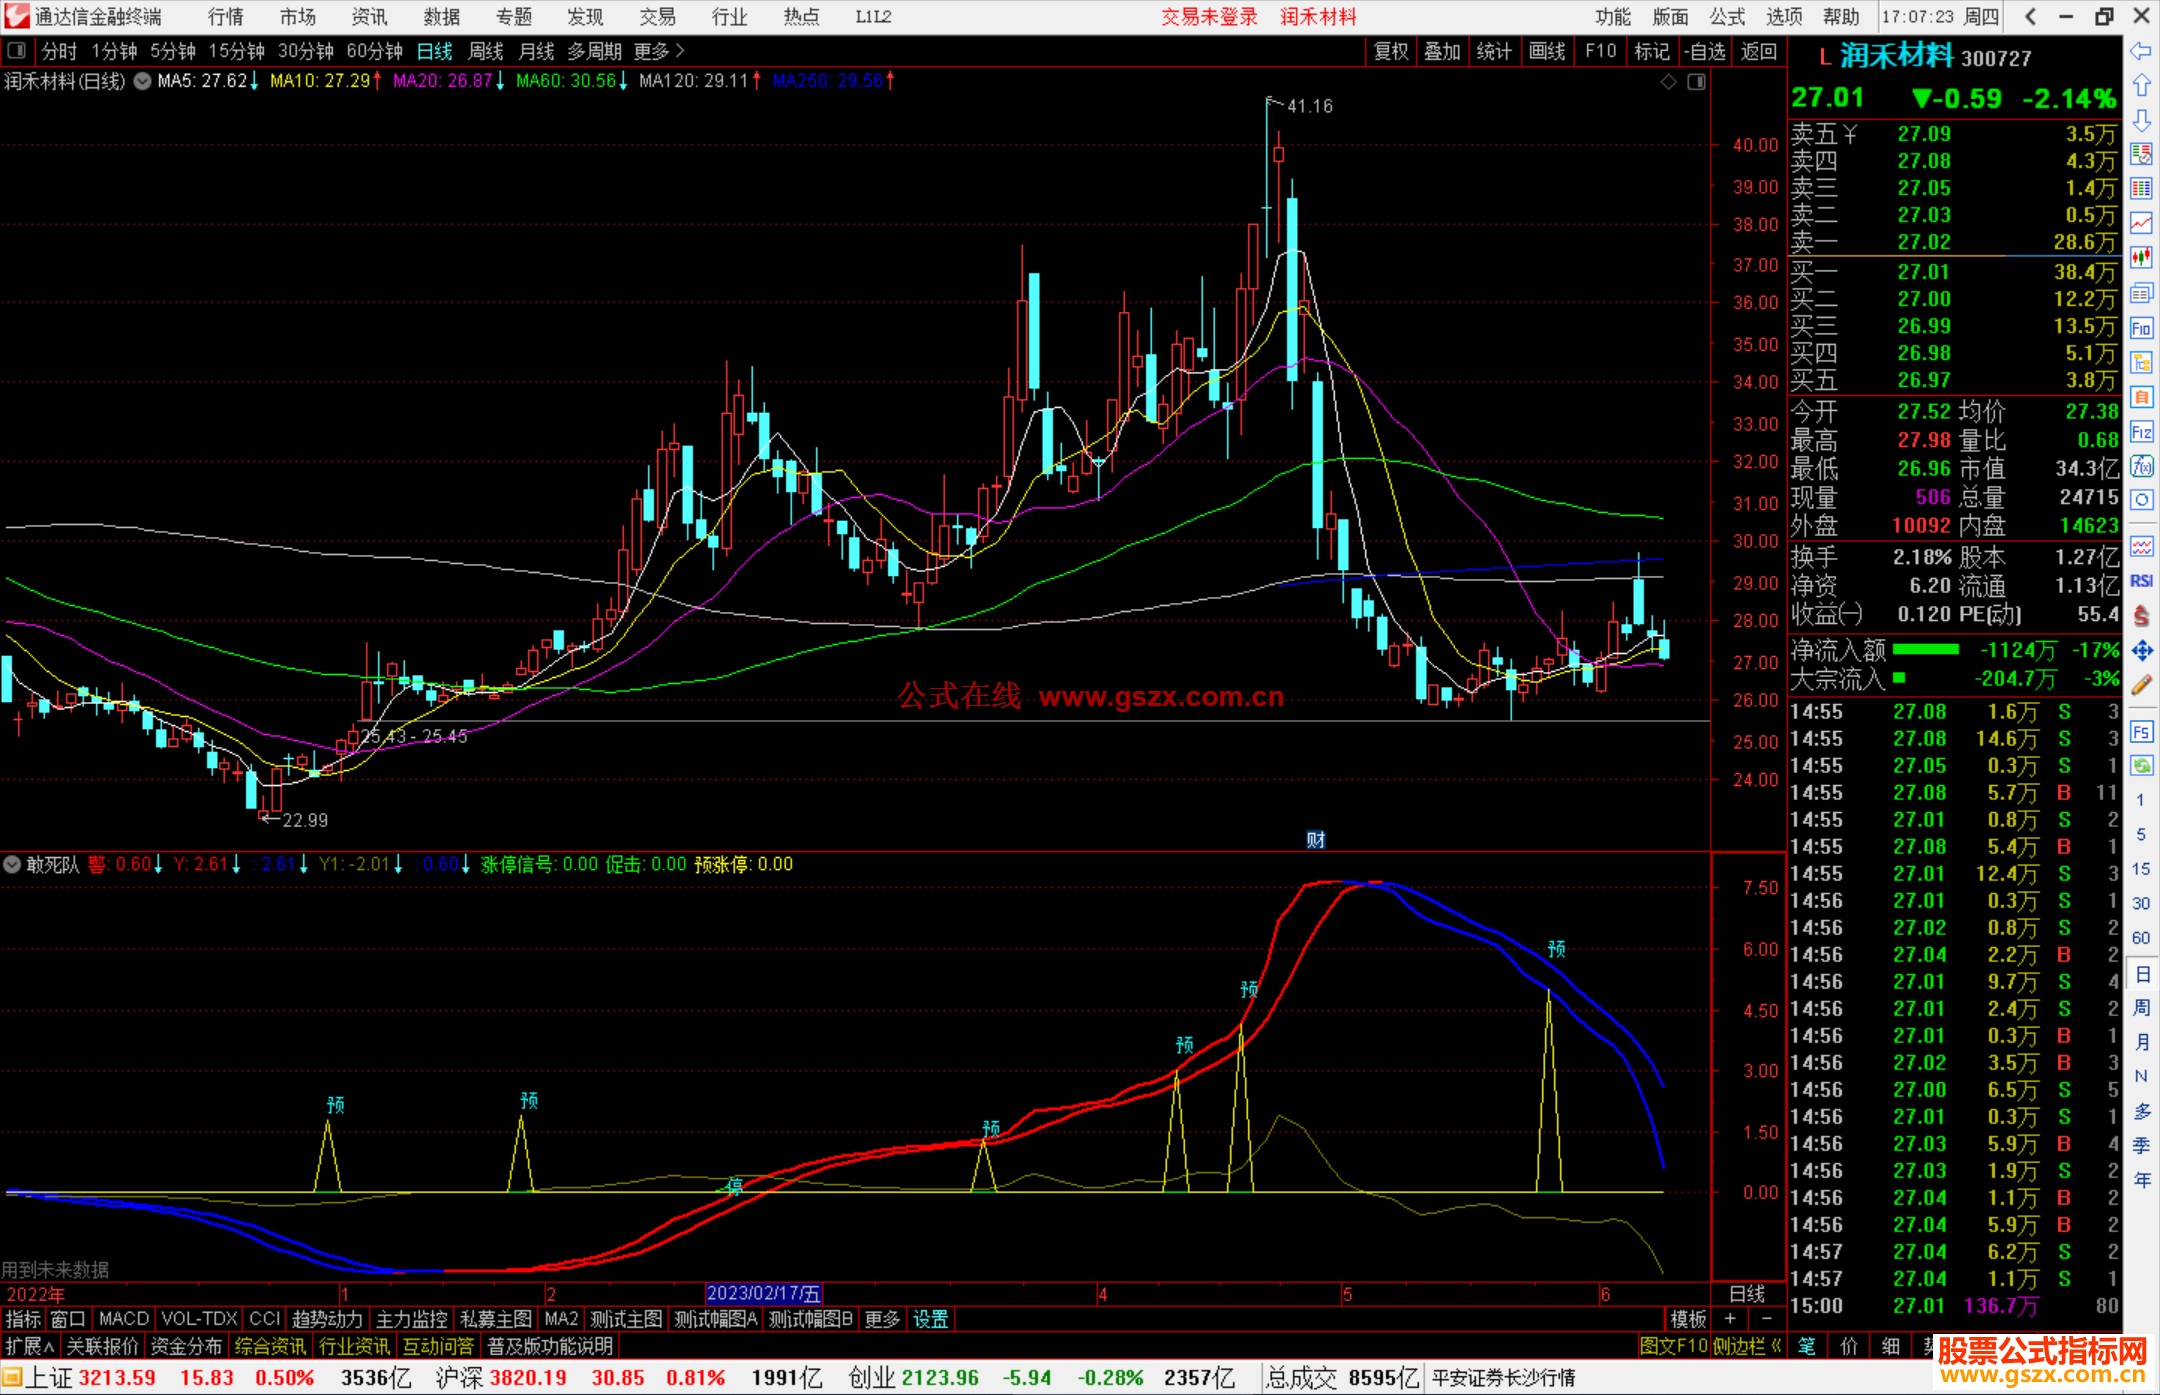
Task: Open the candlestick chart icon in sidebar
Action: (x=2141, y=257)
